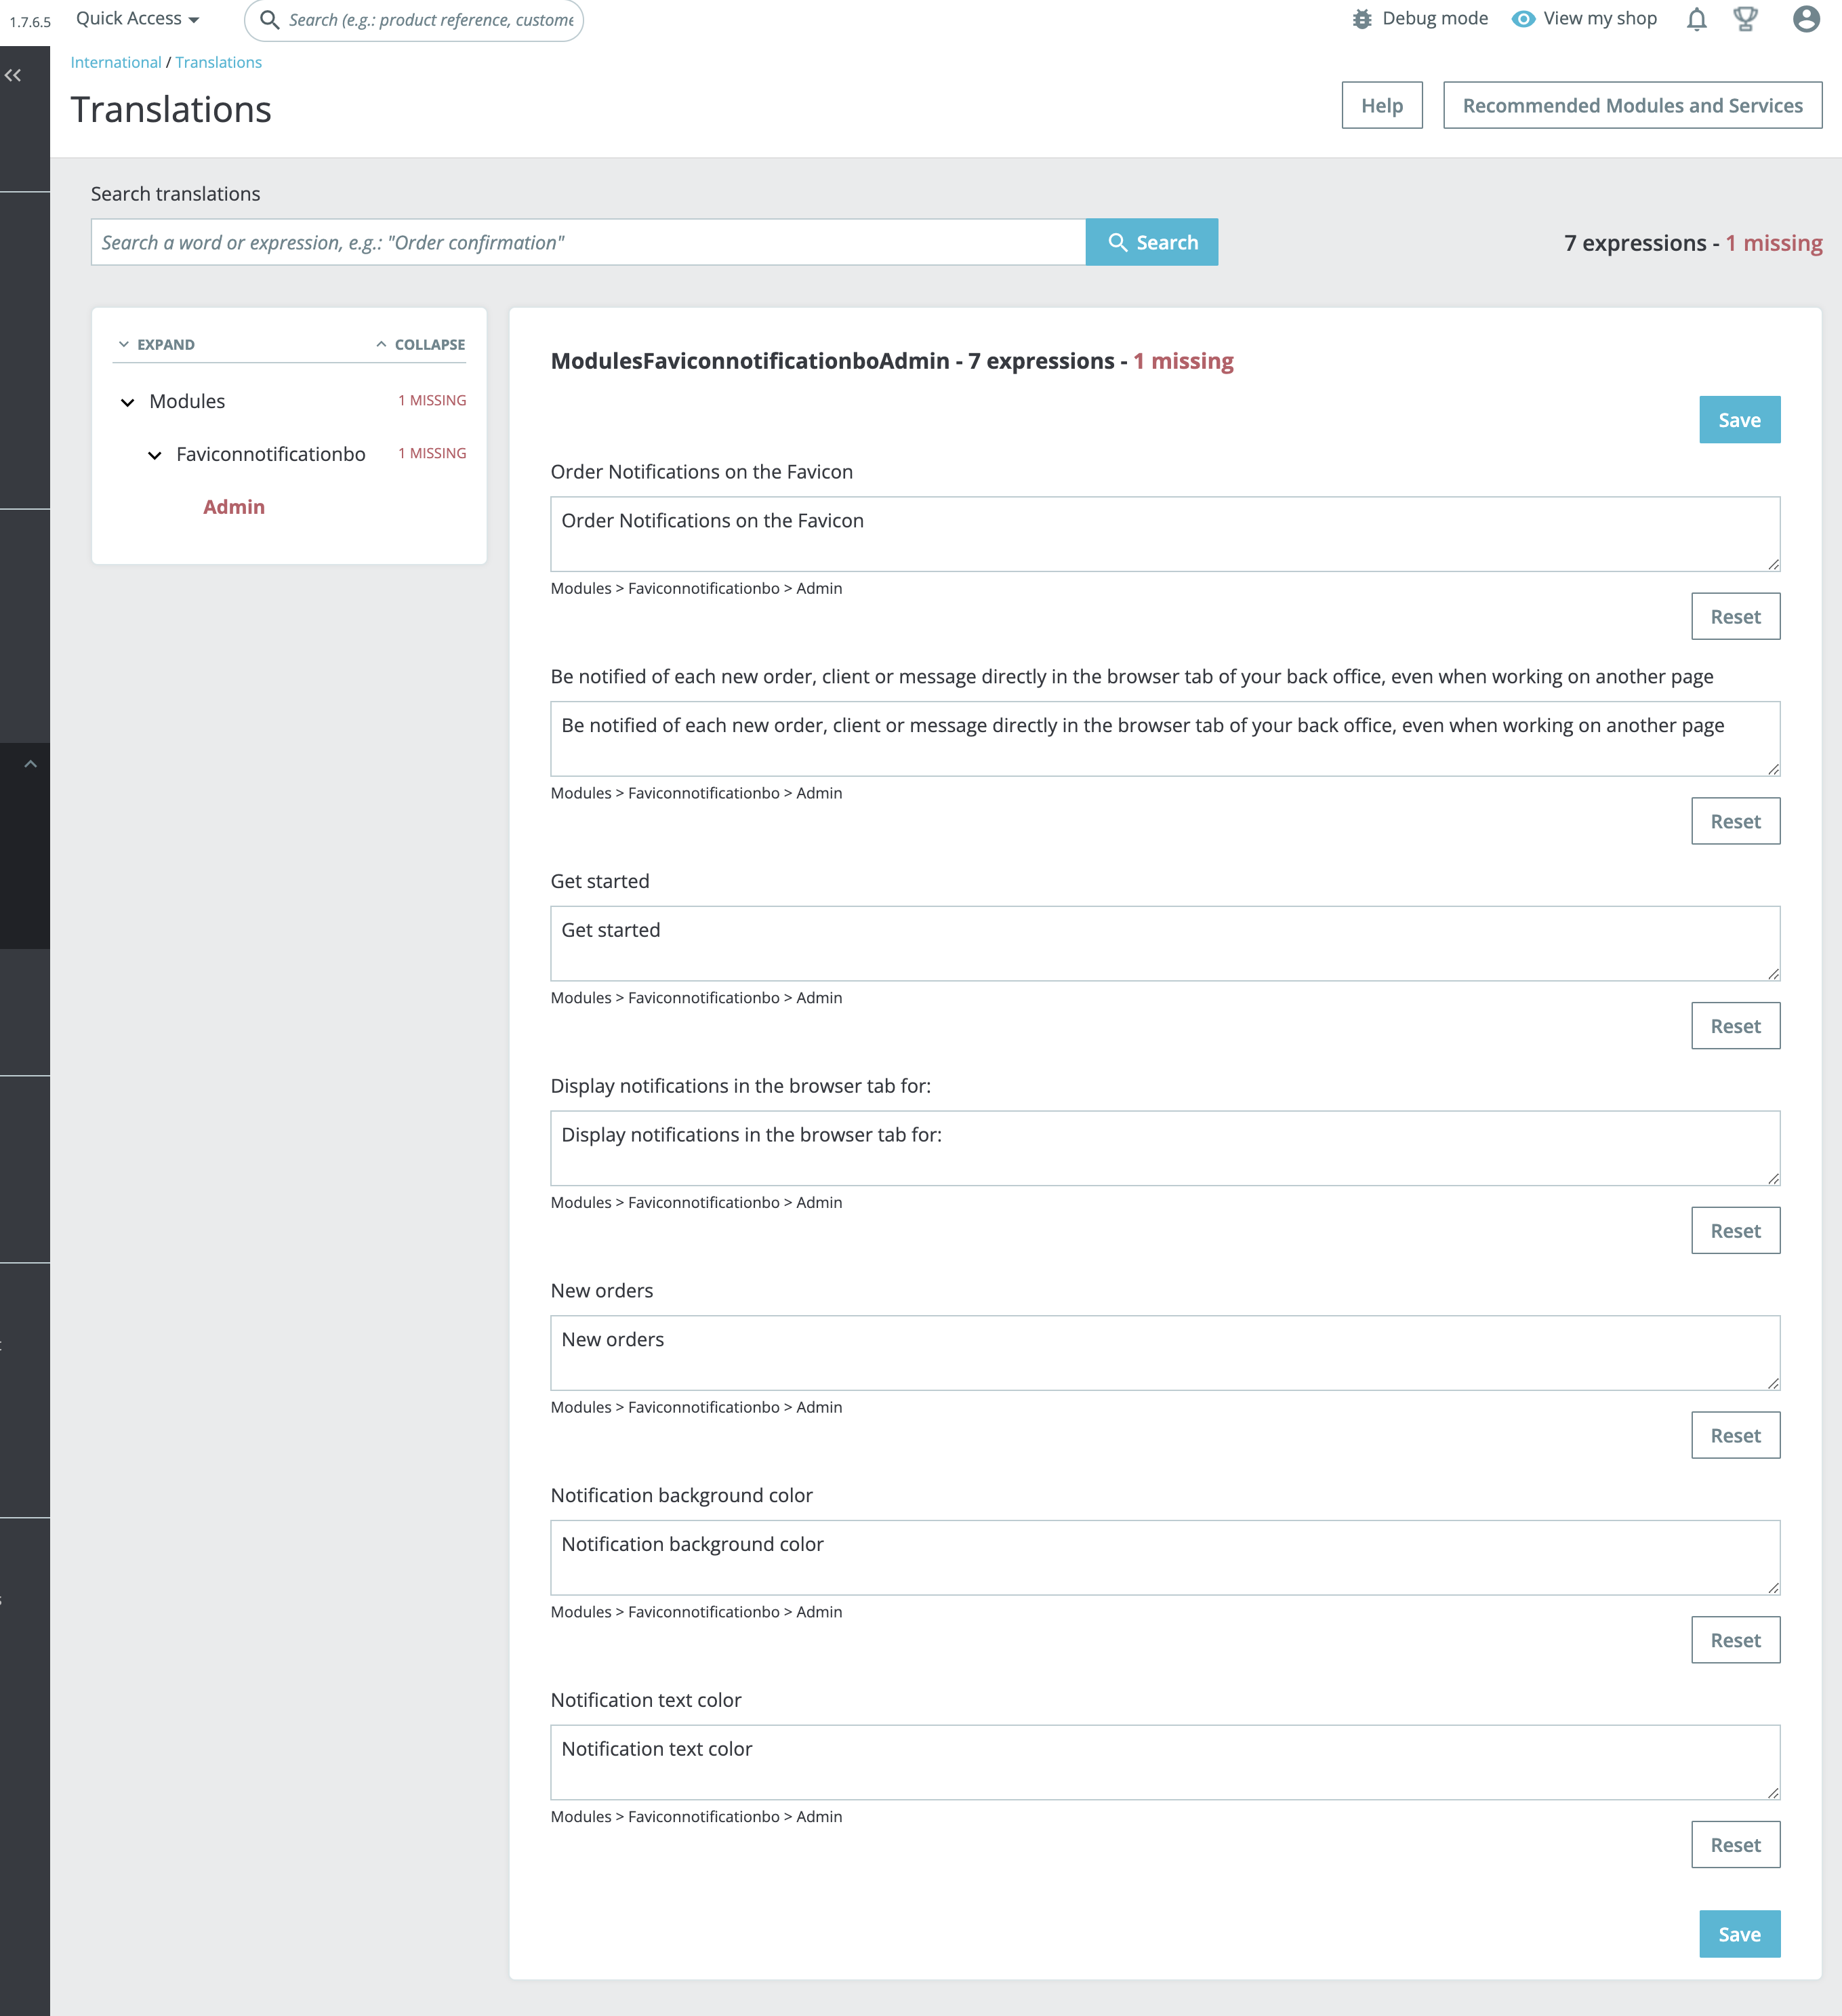Image resolution: width=1842 pixels, height=2016 pixels.
Task: Collapse the sidebar with the double-chevron icon
Action: coord(14,74)
